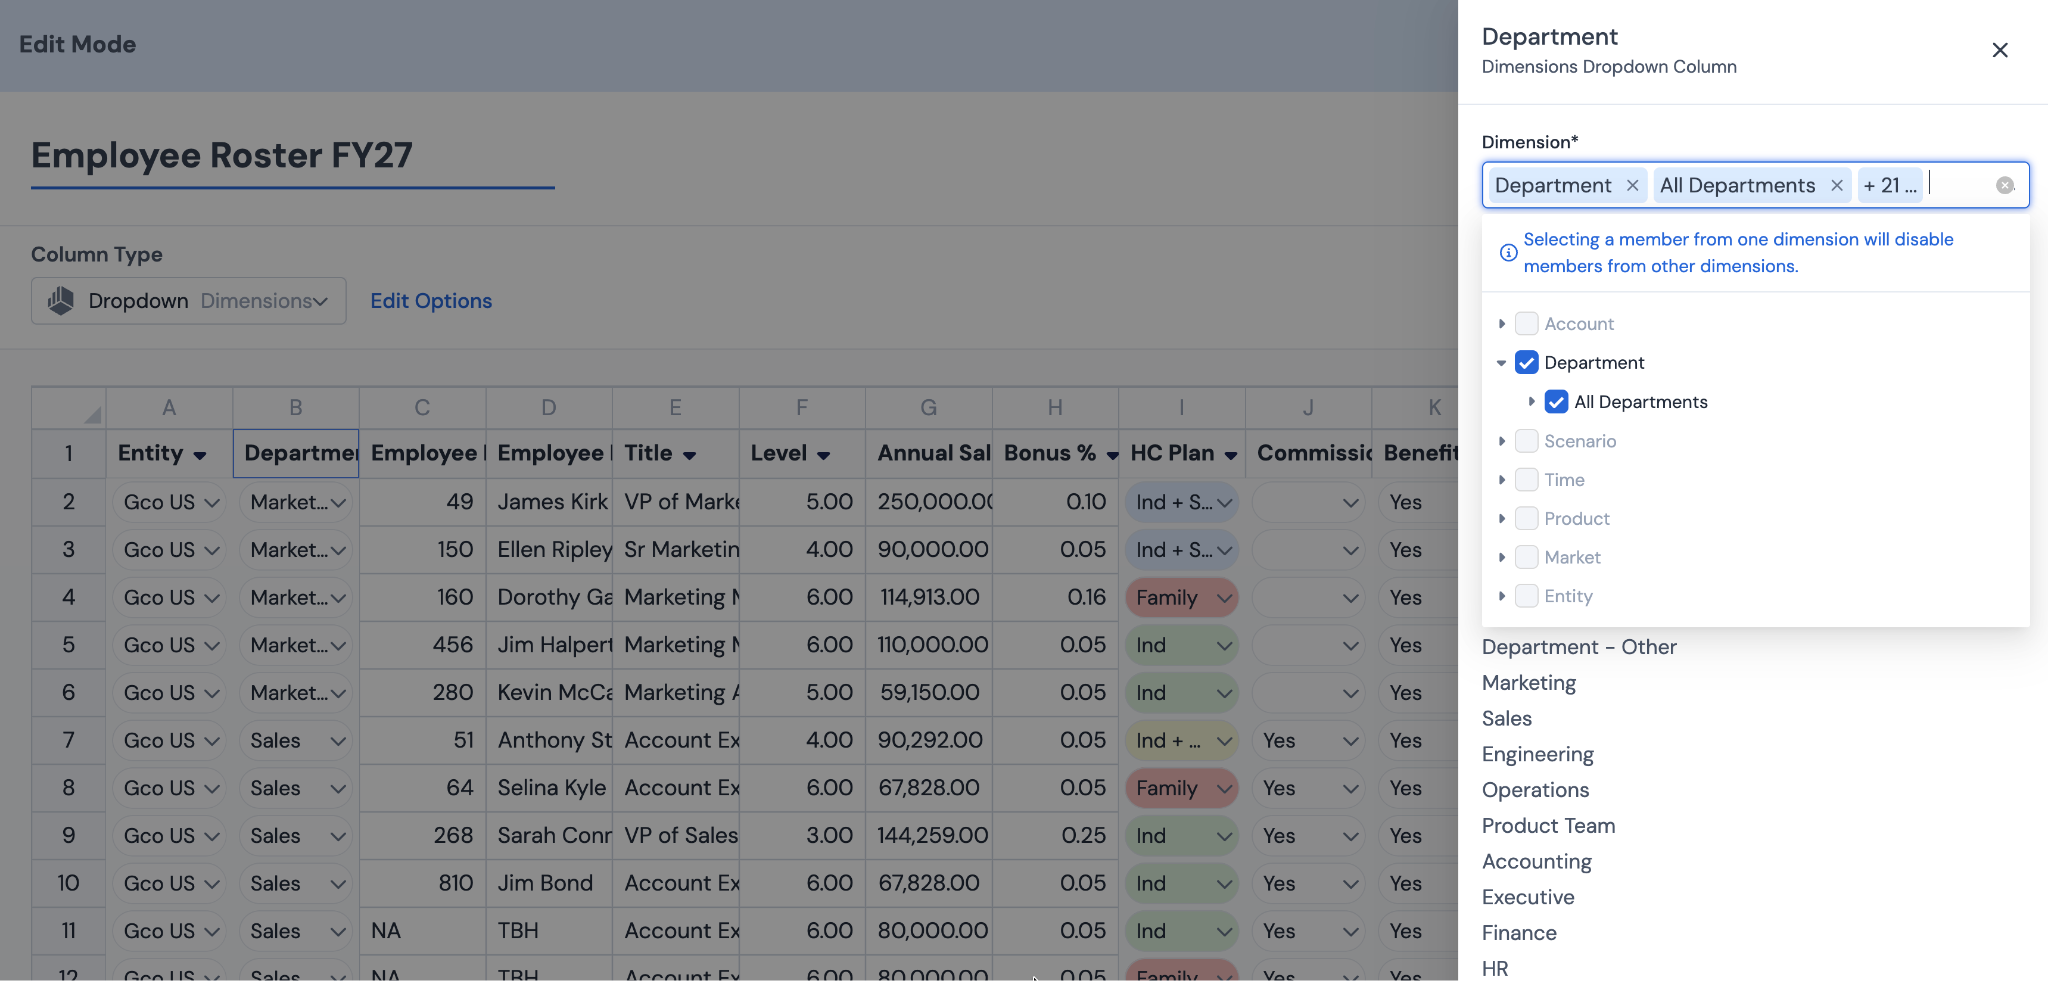Uncheck the Department dimension checkbox
This screenshot has width=2048, height=981.
point(1526,363)
